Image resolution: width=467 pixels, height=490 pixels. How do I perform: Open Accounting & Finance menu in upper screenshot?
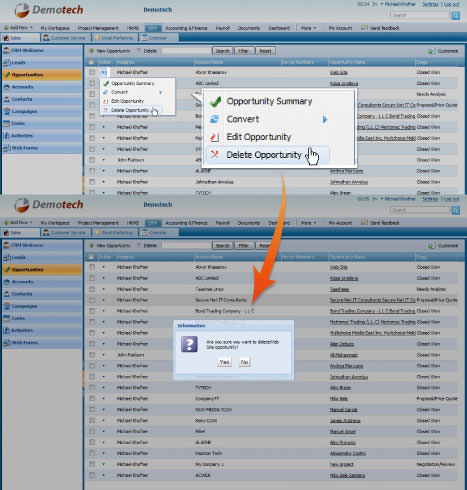(186, 28)
